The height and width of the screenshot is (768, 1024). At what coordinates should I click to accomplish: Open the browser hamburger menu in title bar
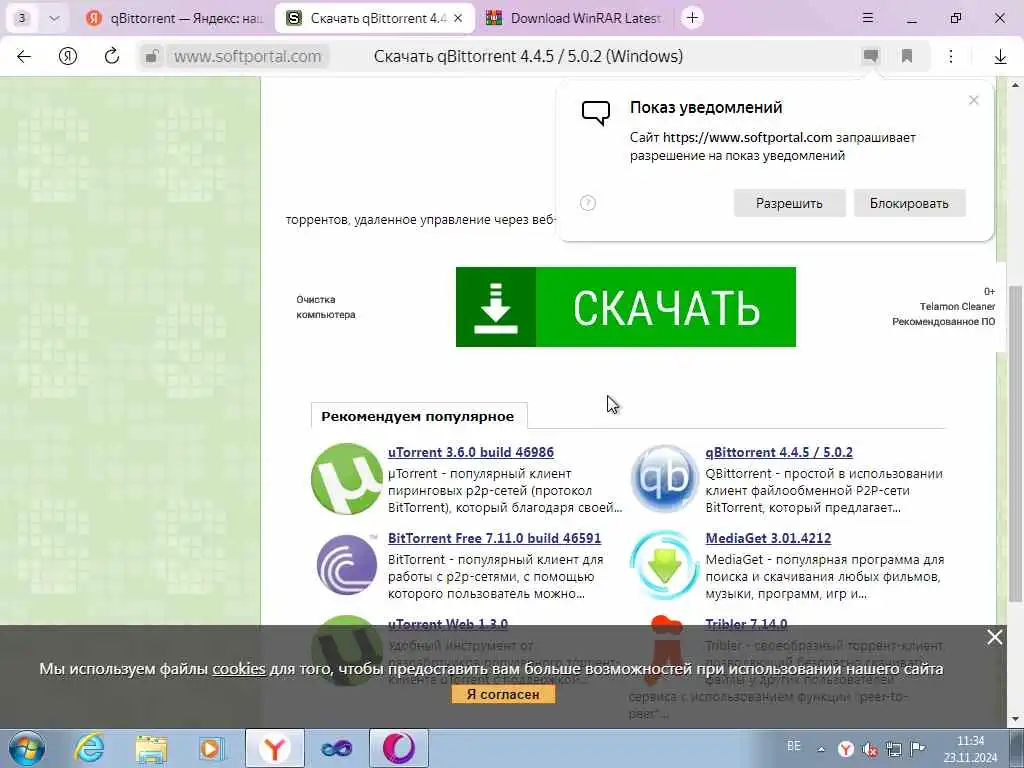click(868, 18)
